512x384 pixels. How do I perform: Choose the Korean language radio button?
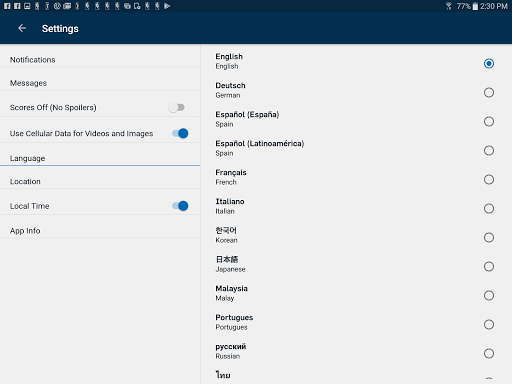(489, 237)
